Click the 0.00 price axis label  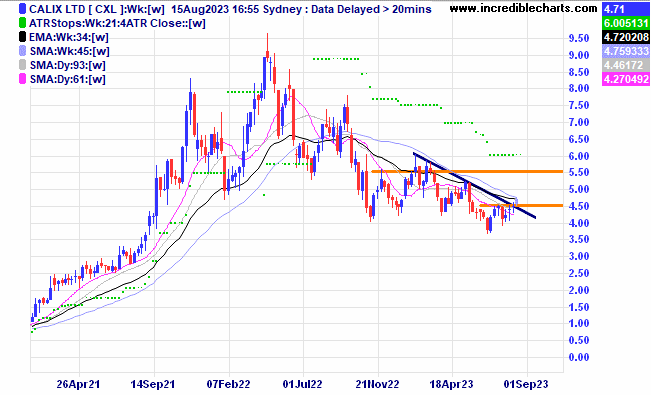(x=579, y=357)
